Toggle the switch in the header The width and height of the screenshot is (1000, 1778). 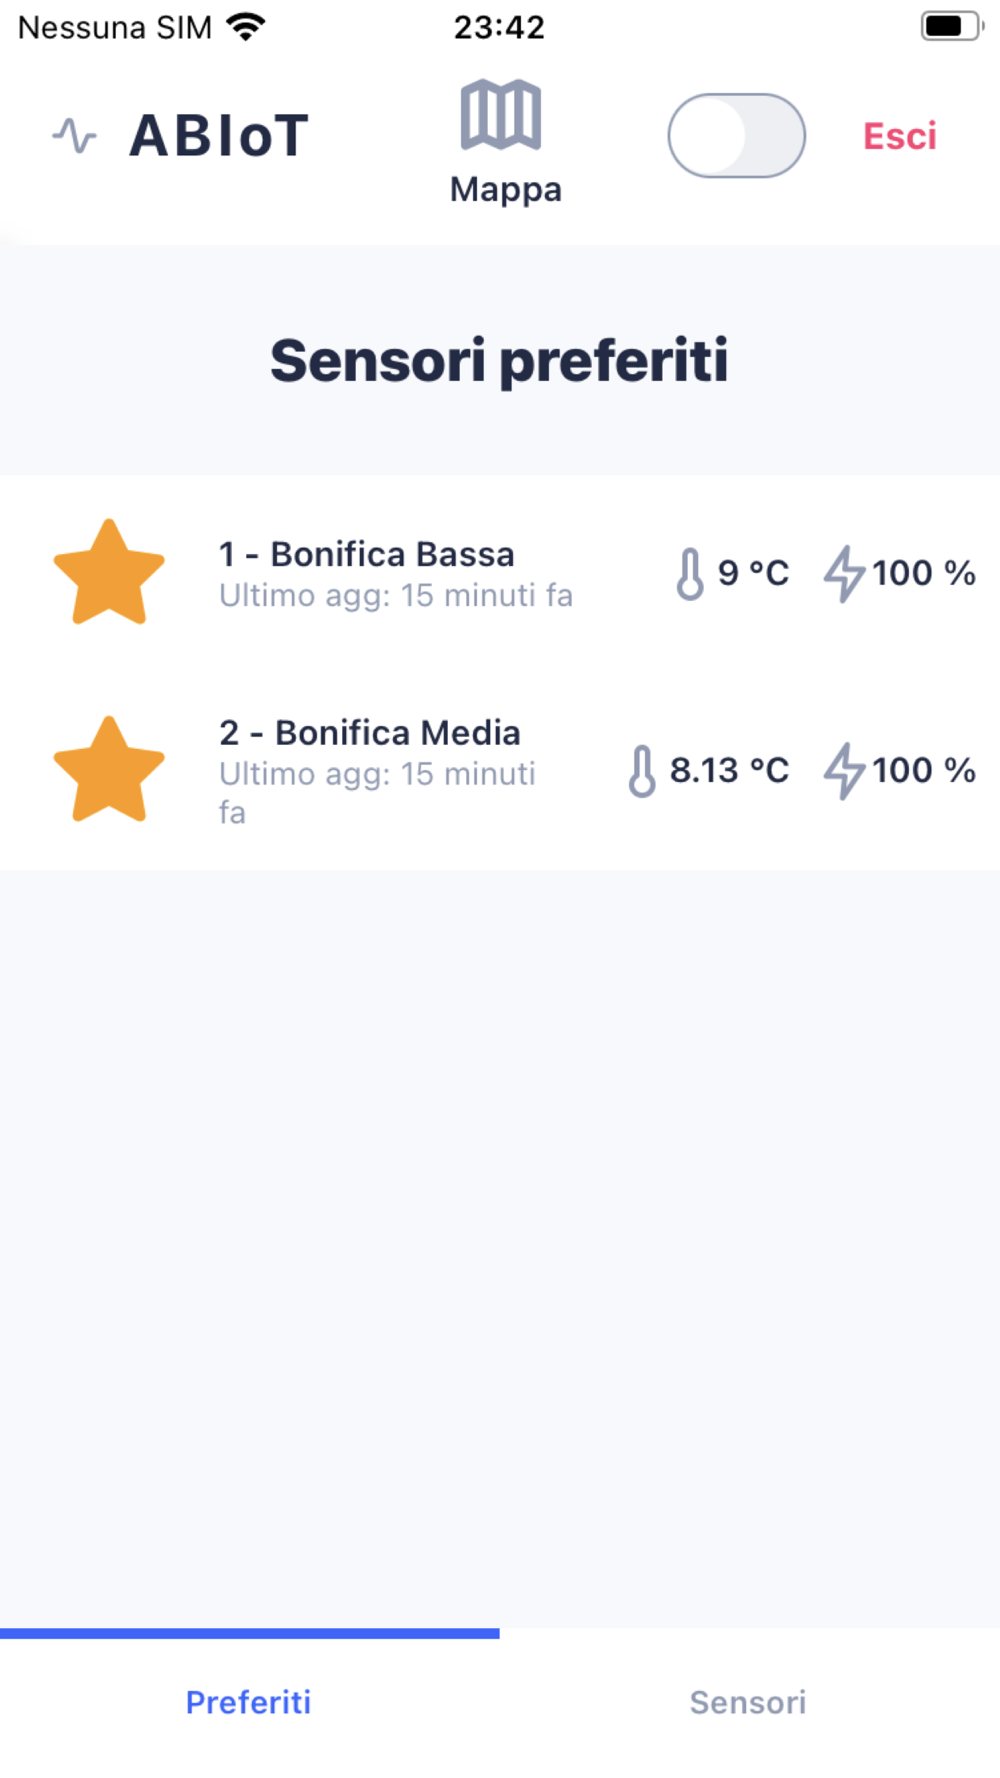(x=737, y=136)
